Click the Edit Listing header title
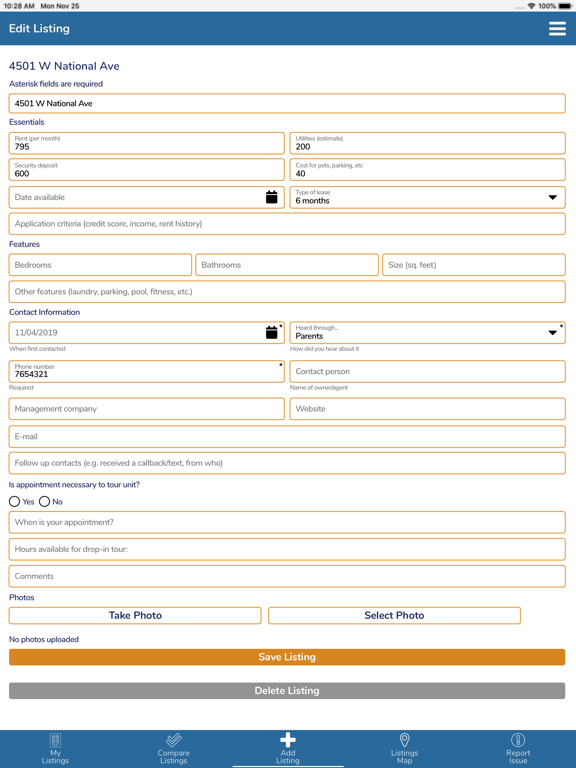 point(39,28)
